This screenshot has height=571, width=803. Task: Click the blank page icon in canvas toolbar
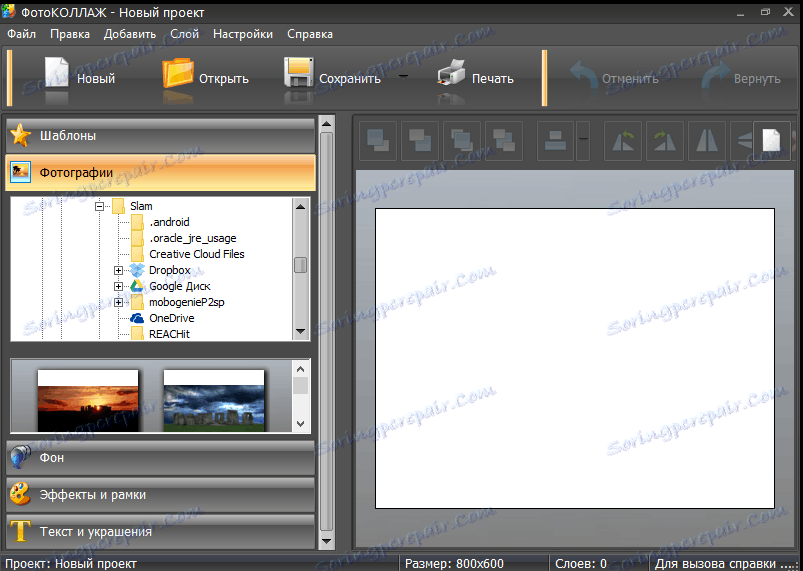pyautogui.click(x=772, y=141)
